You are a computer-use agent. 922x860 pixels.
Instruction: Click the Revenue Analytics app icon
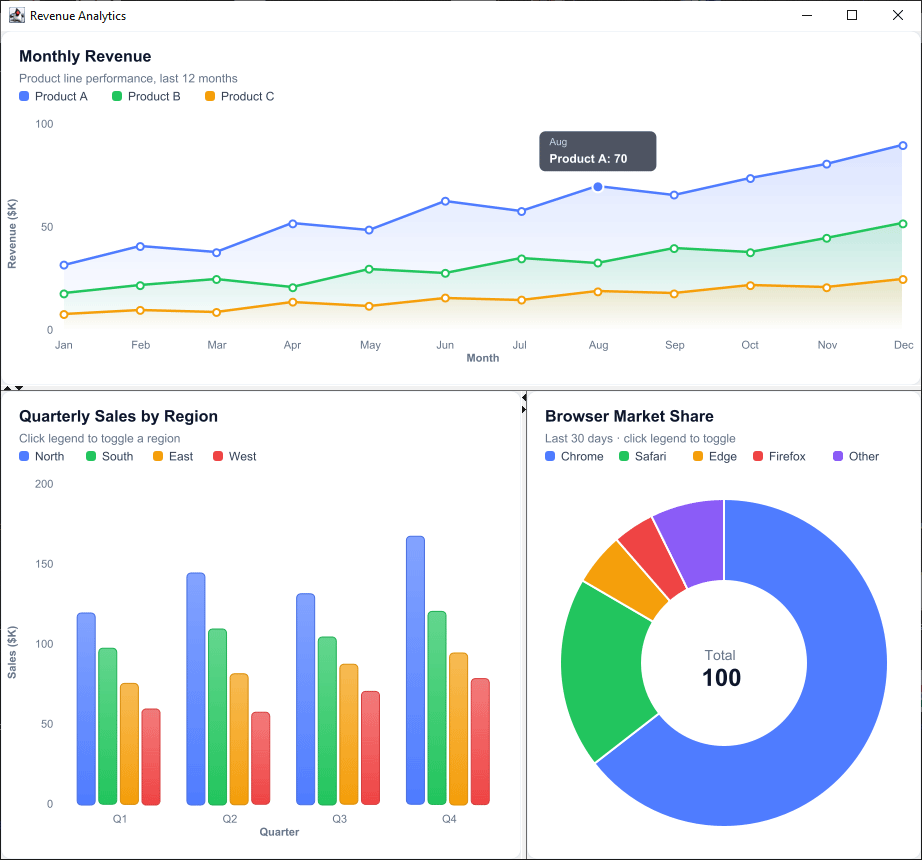16,15
